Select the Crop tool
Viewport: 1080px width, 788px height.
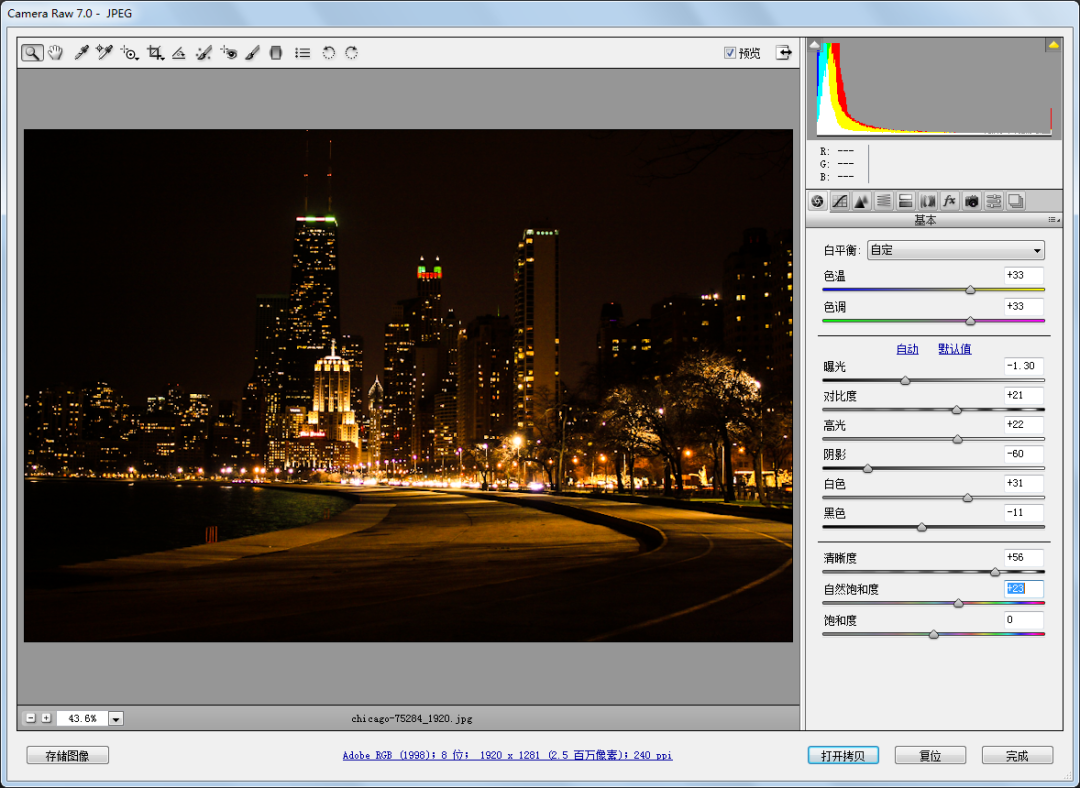tap(155, 52)
